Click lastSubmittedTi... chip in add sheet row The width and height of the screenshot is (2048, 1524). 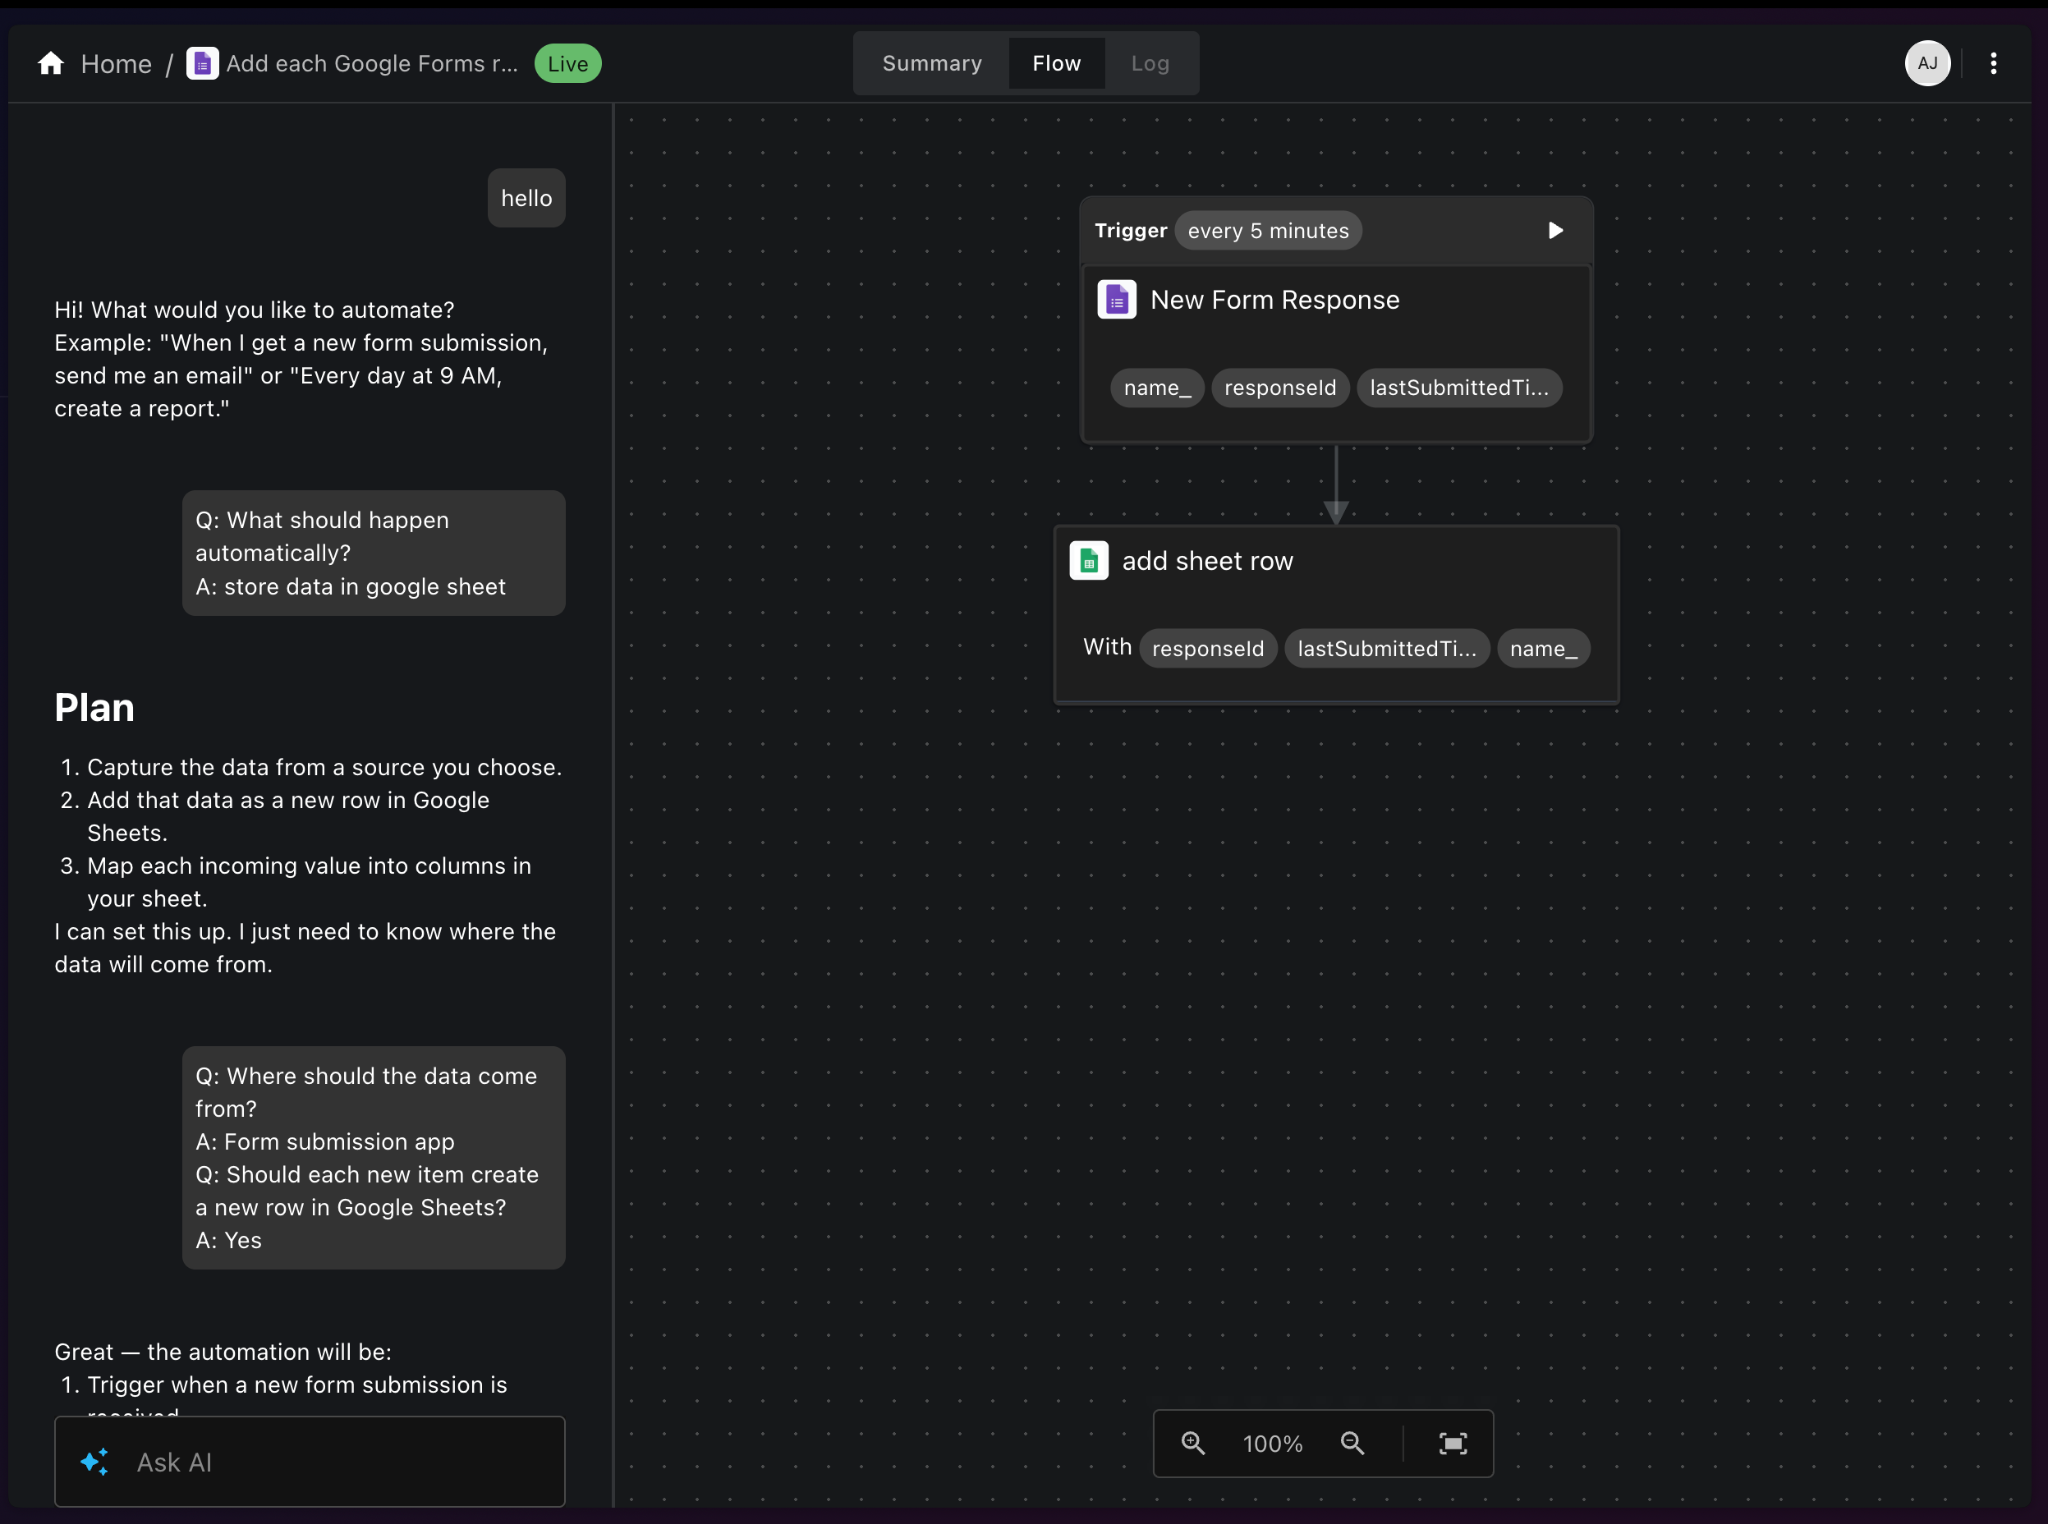point(1387,649)
